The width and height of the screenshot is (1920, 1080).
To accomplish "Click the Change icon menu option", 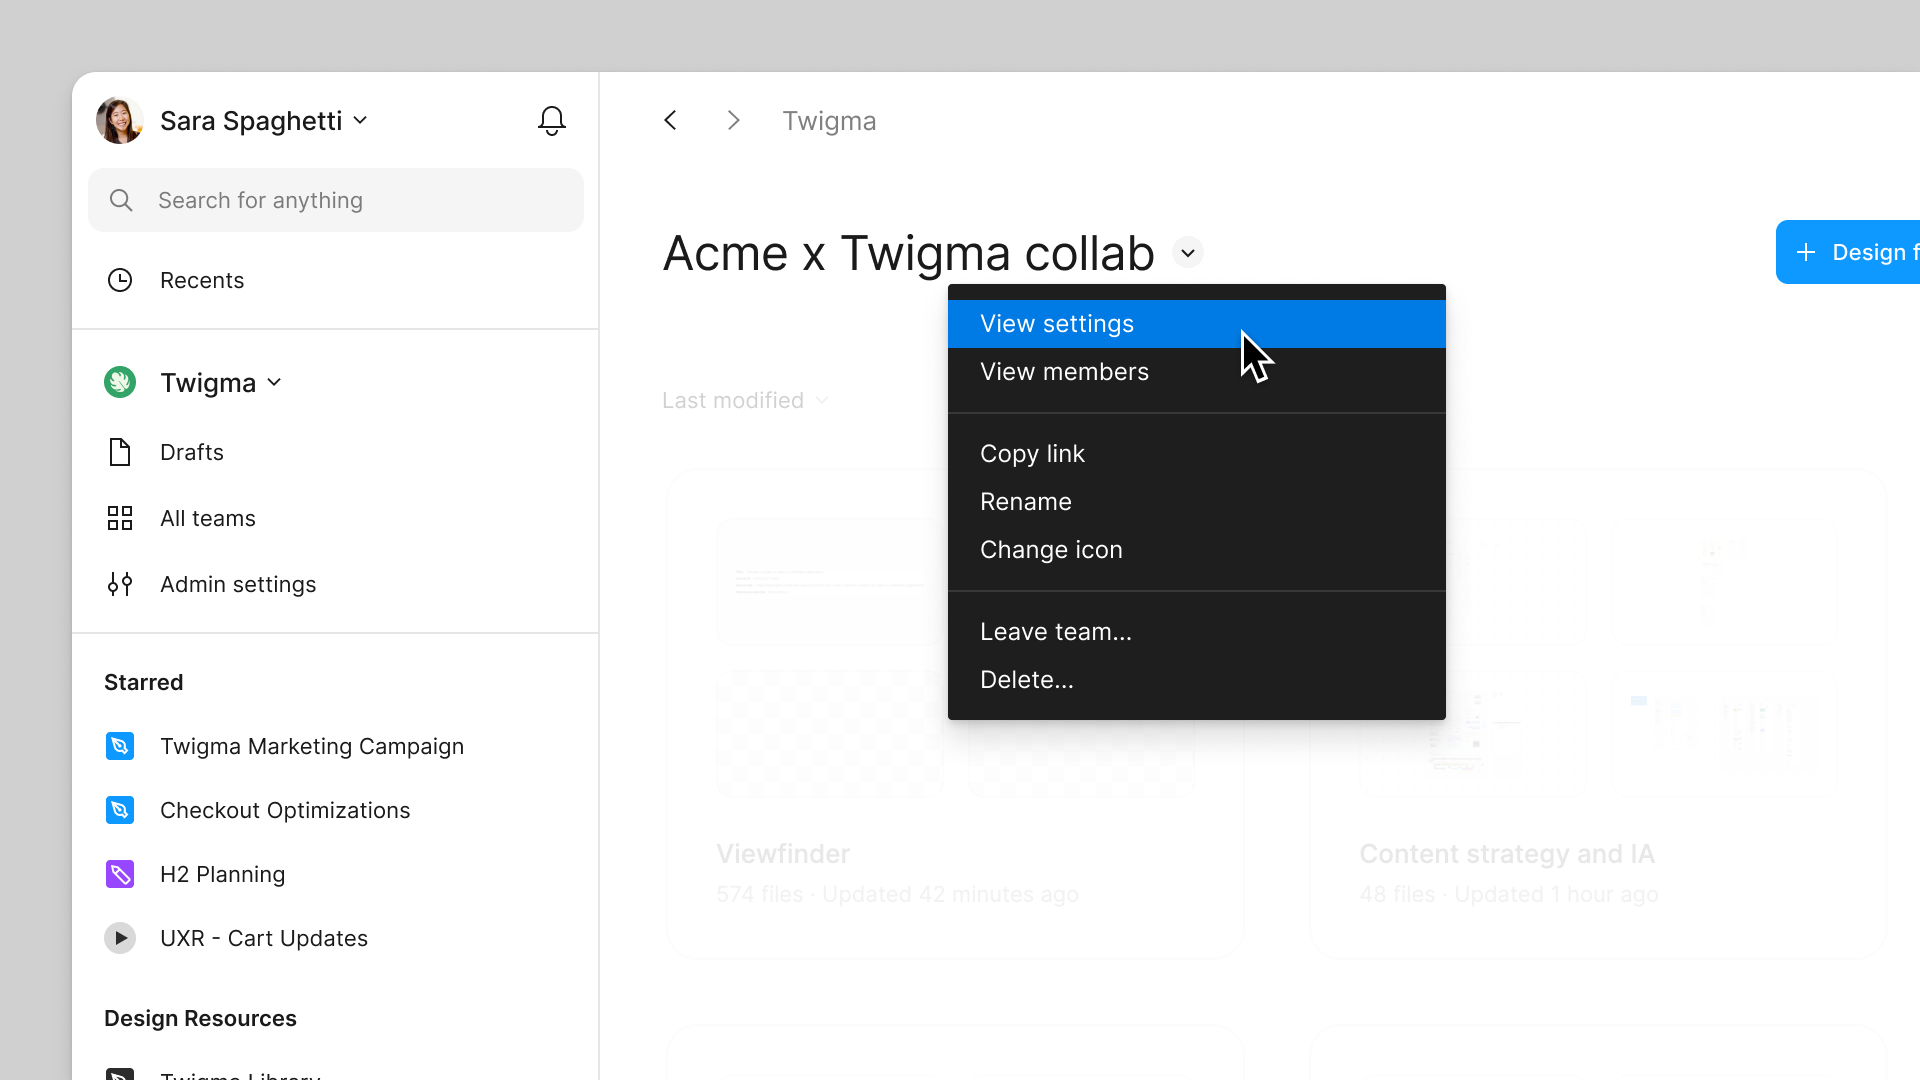I will [x=1051, y=549].
